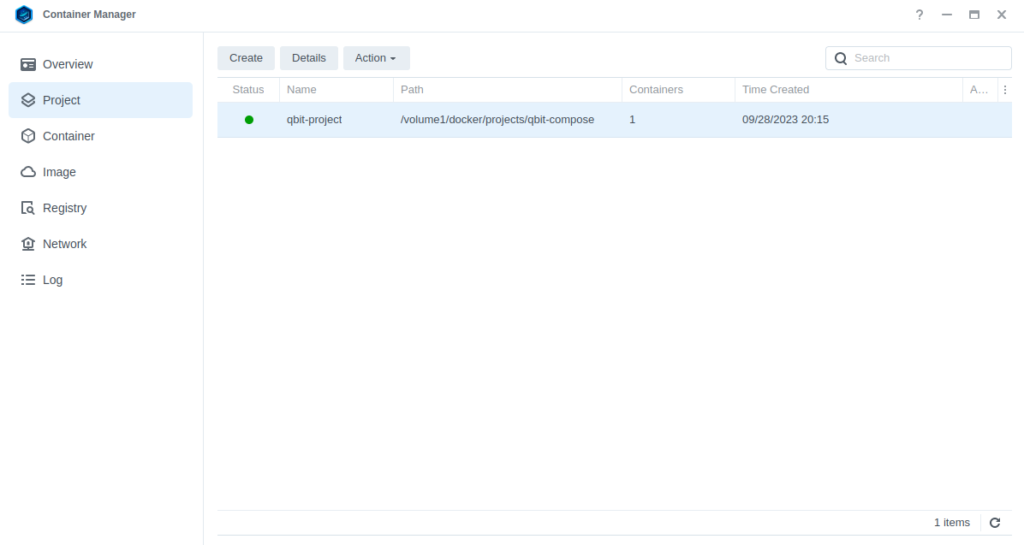Click the Overview sidebar icon
1024x545 pixels.
tap(28, 64)
